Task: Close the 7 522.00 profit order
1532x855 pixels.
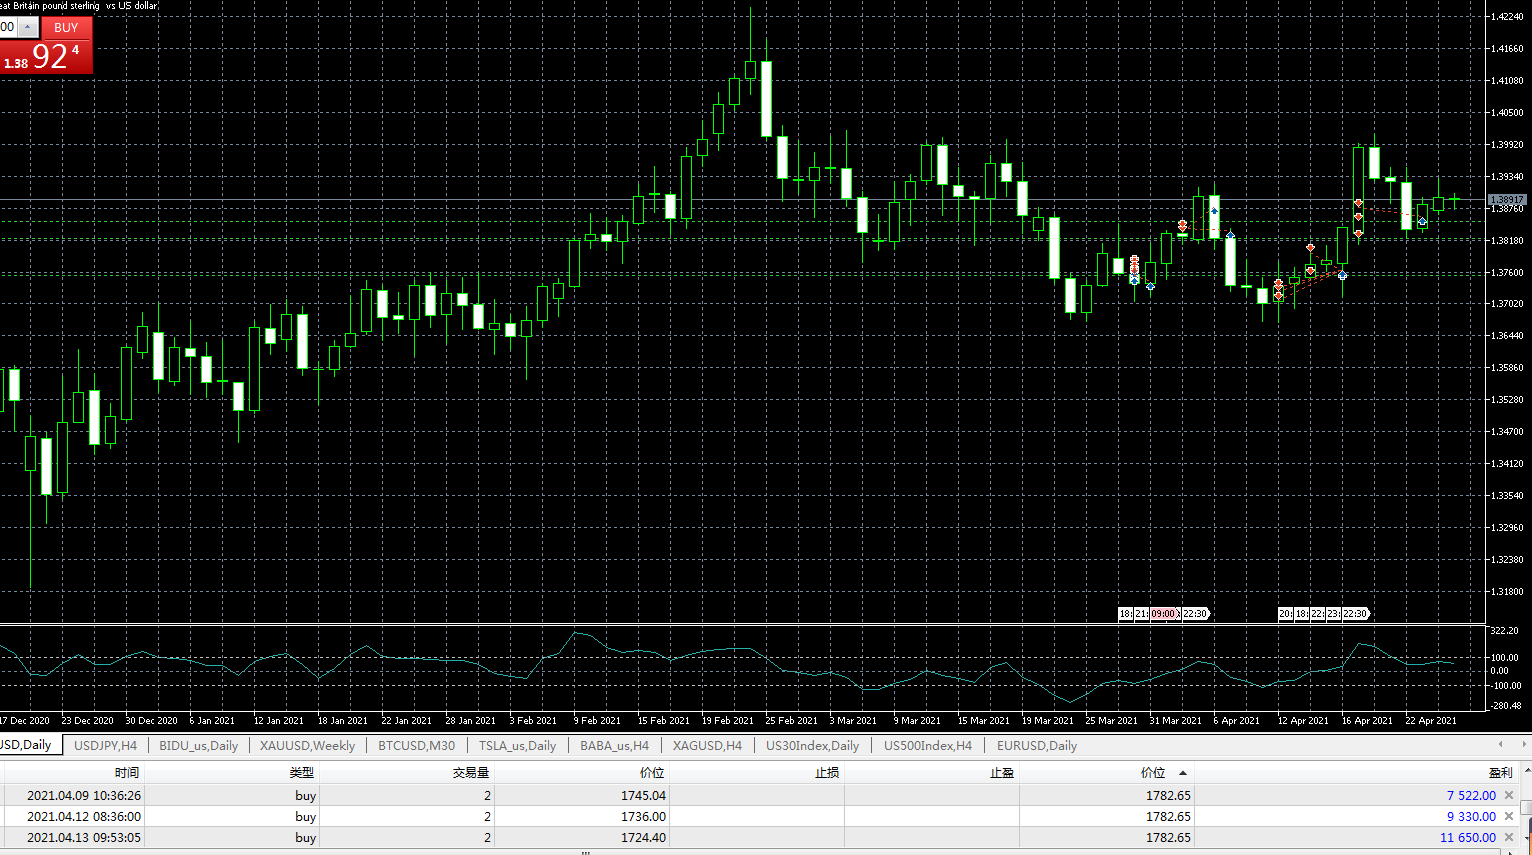Action: click(1509, 795)
